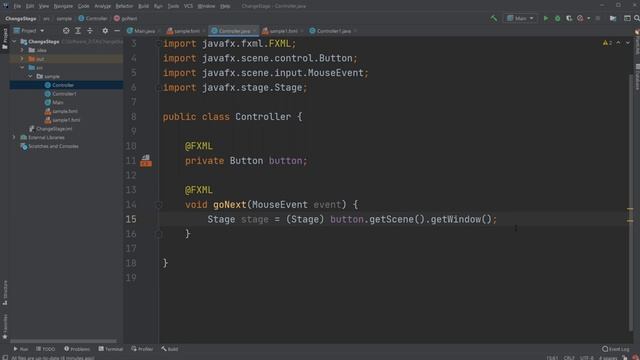Click the tool windows toggle in status bar corner

pyautogui.click(x=4, y=358)
